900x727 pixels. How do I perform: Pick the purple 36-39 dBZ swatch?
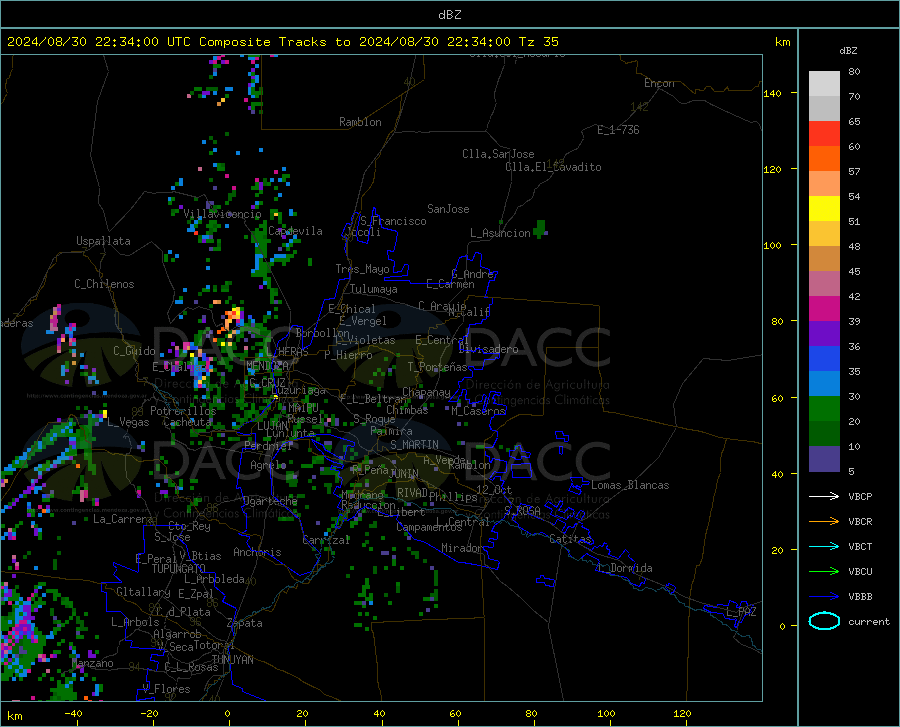pyautogui.click(x=824, y=334)
